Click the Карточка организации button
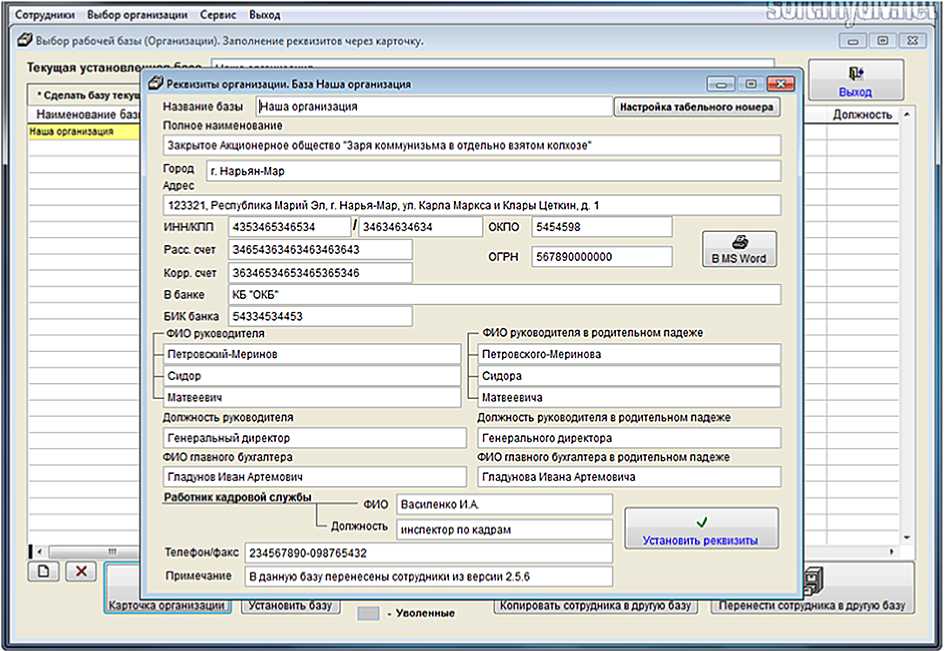 click(x=168, y=605)
